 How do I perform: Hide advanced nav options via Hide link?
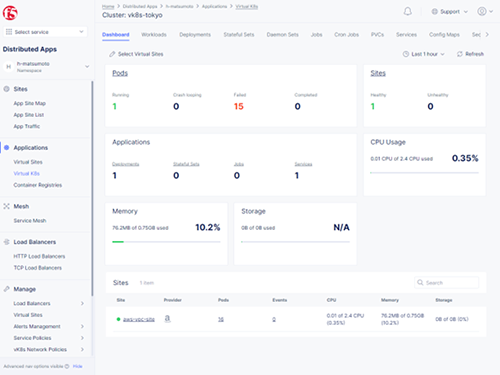77,366
